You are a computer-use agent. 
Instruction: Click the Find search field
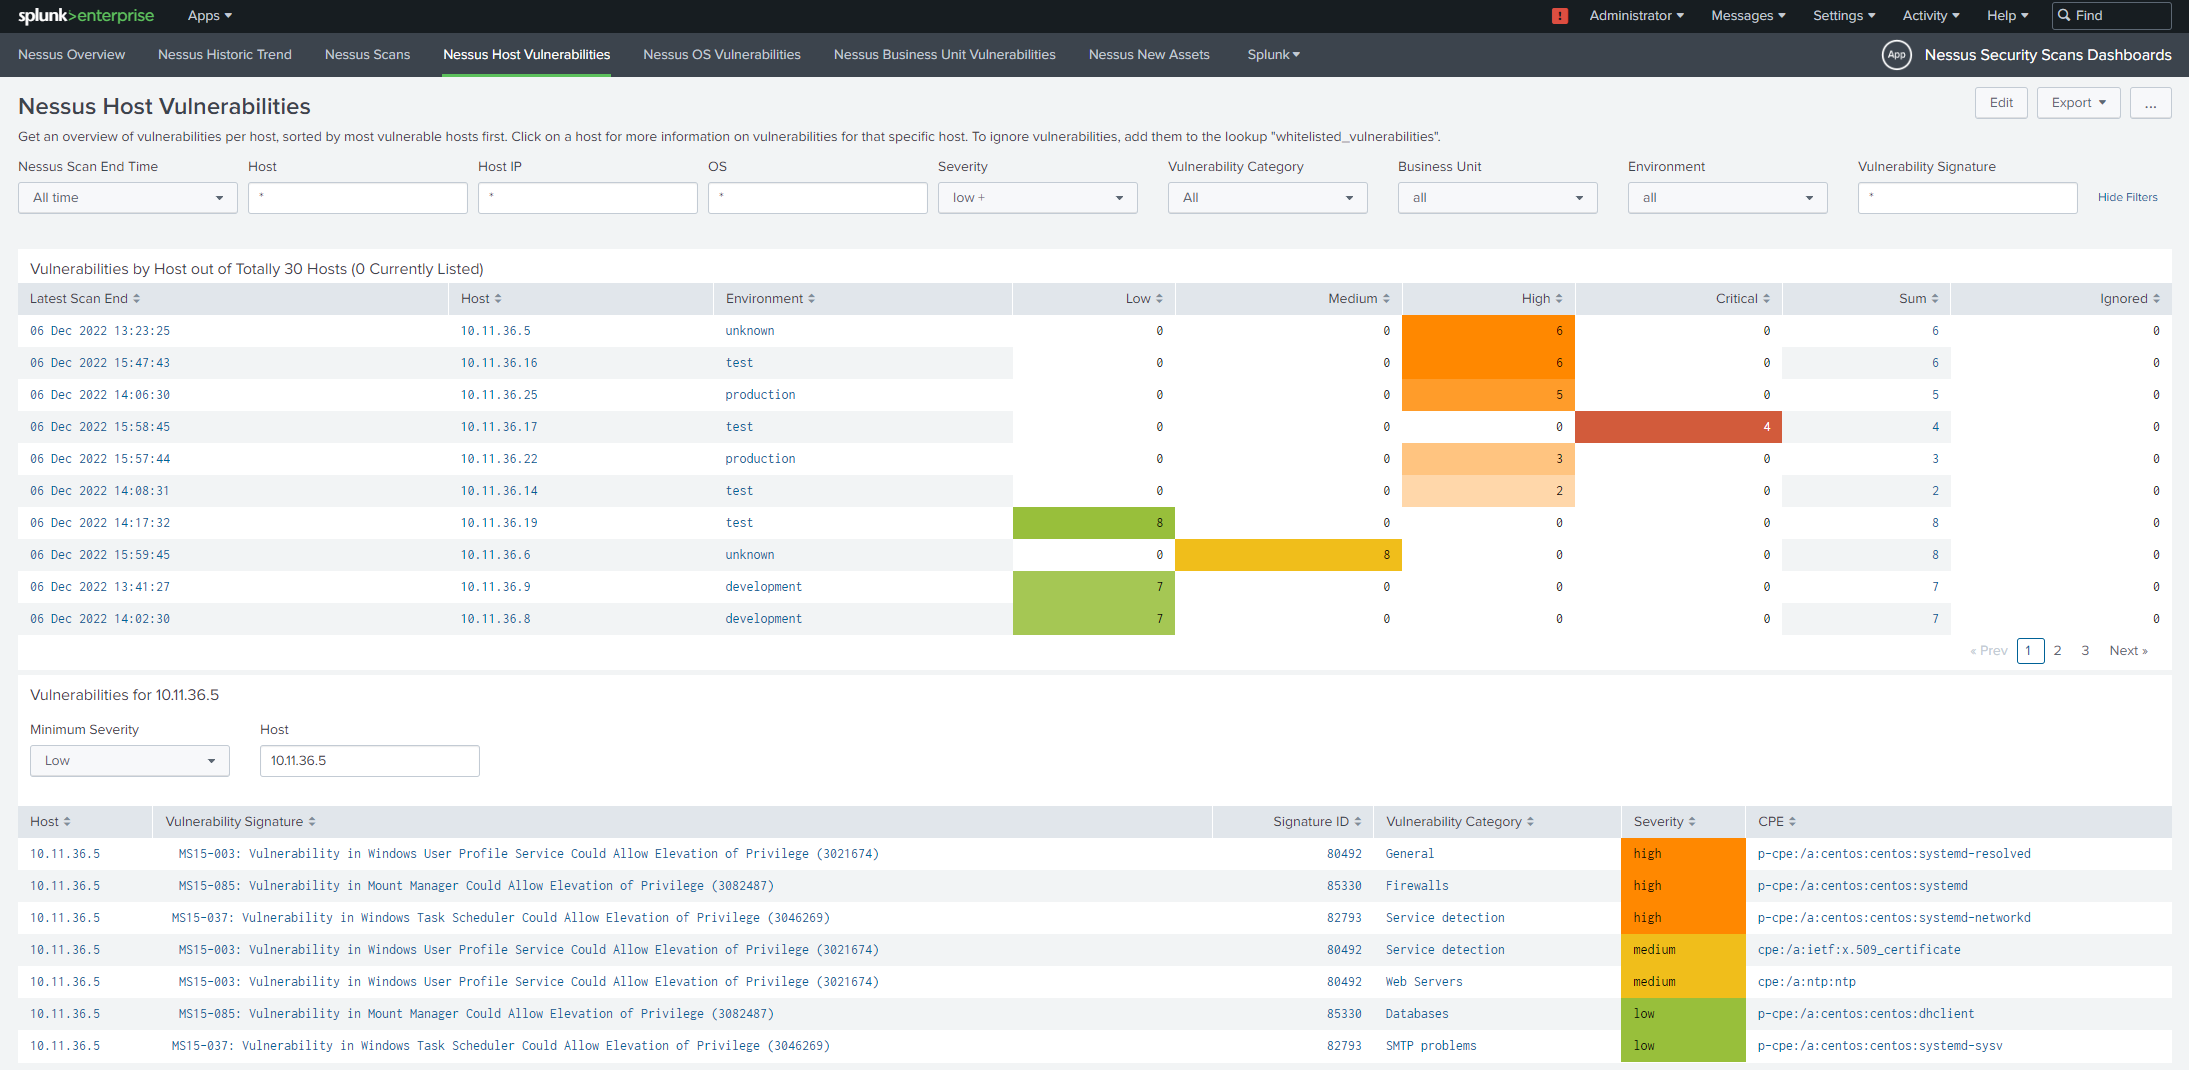pyautogui.click(x=2112, y=16)
